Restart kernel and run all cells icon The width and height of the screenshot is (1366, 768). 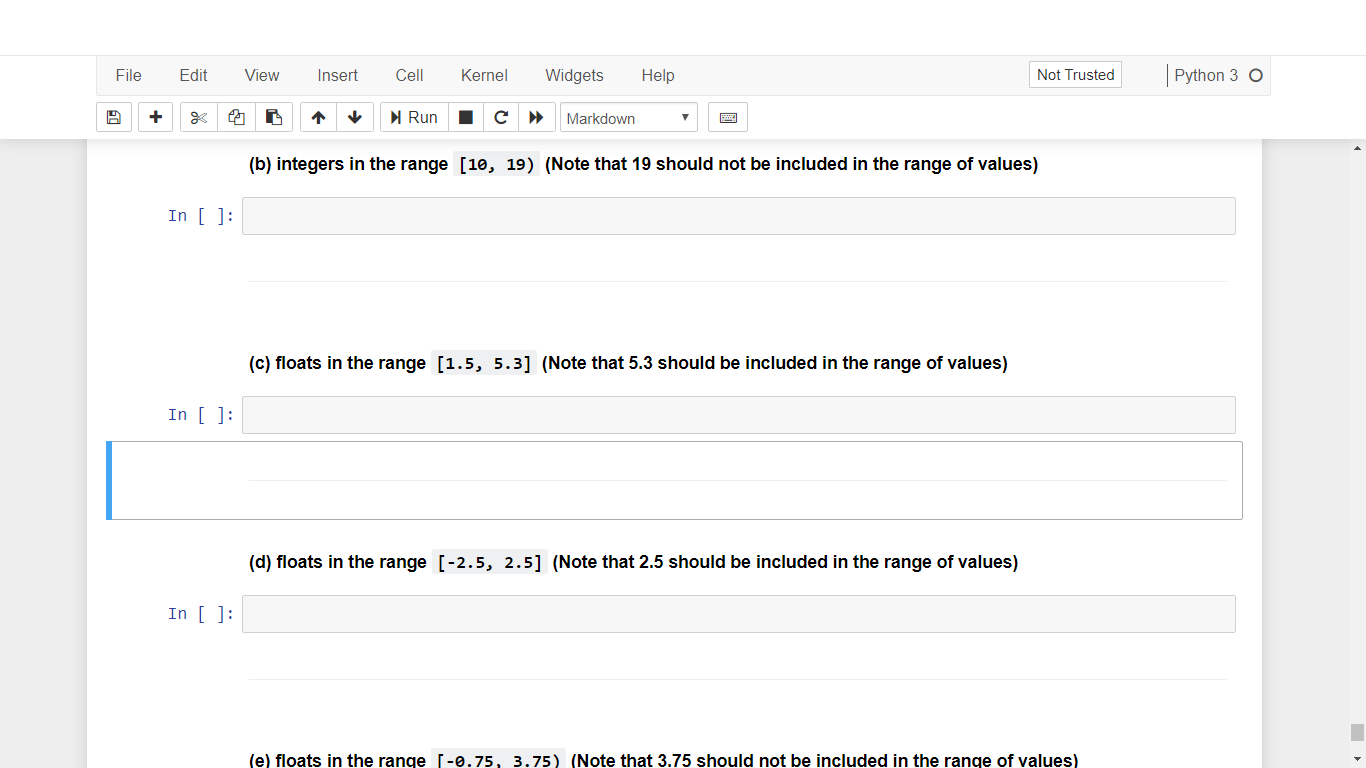(x=536, y=117)
